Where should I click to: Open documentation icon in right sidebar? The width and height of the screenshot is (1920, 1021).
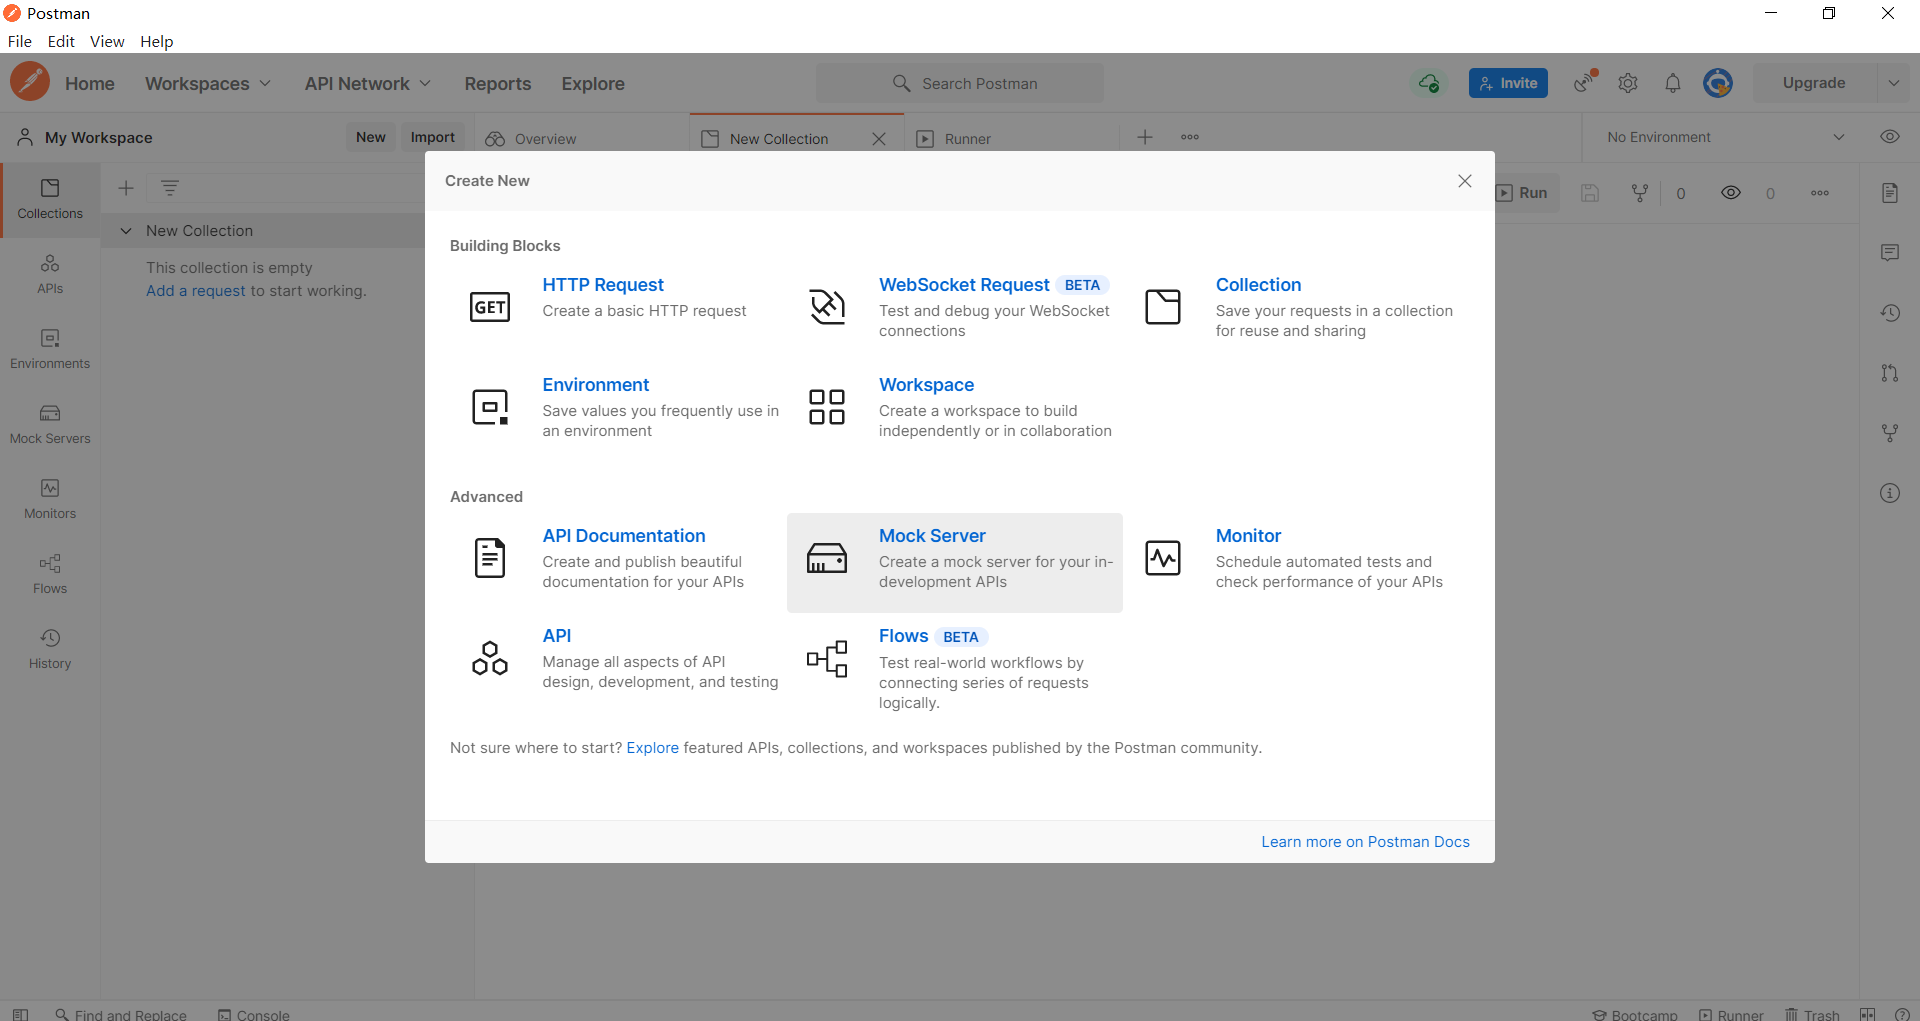pyautogui.click(x=1890, y=193)
